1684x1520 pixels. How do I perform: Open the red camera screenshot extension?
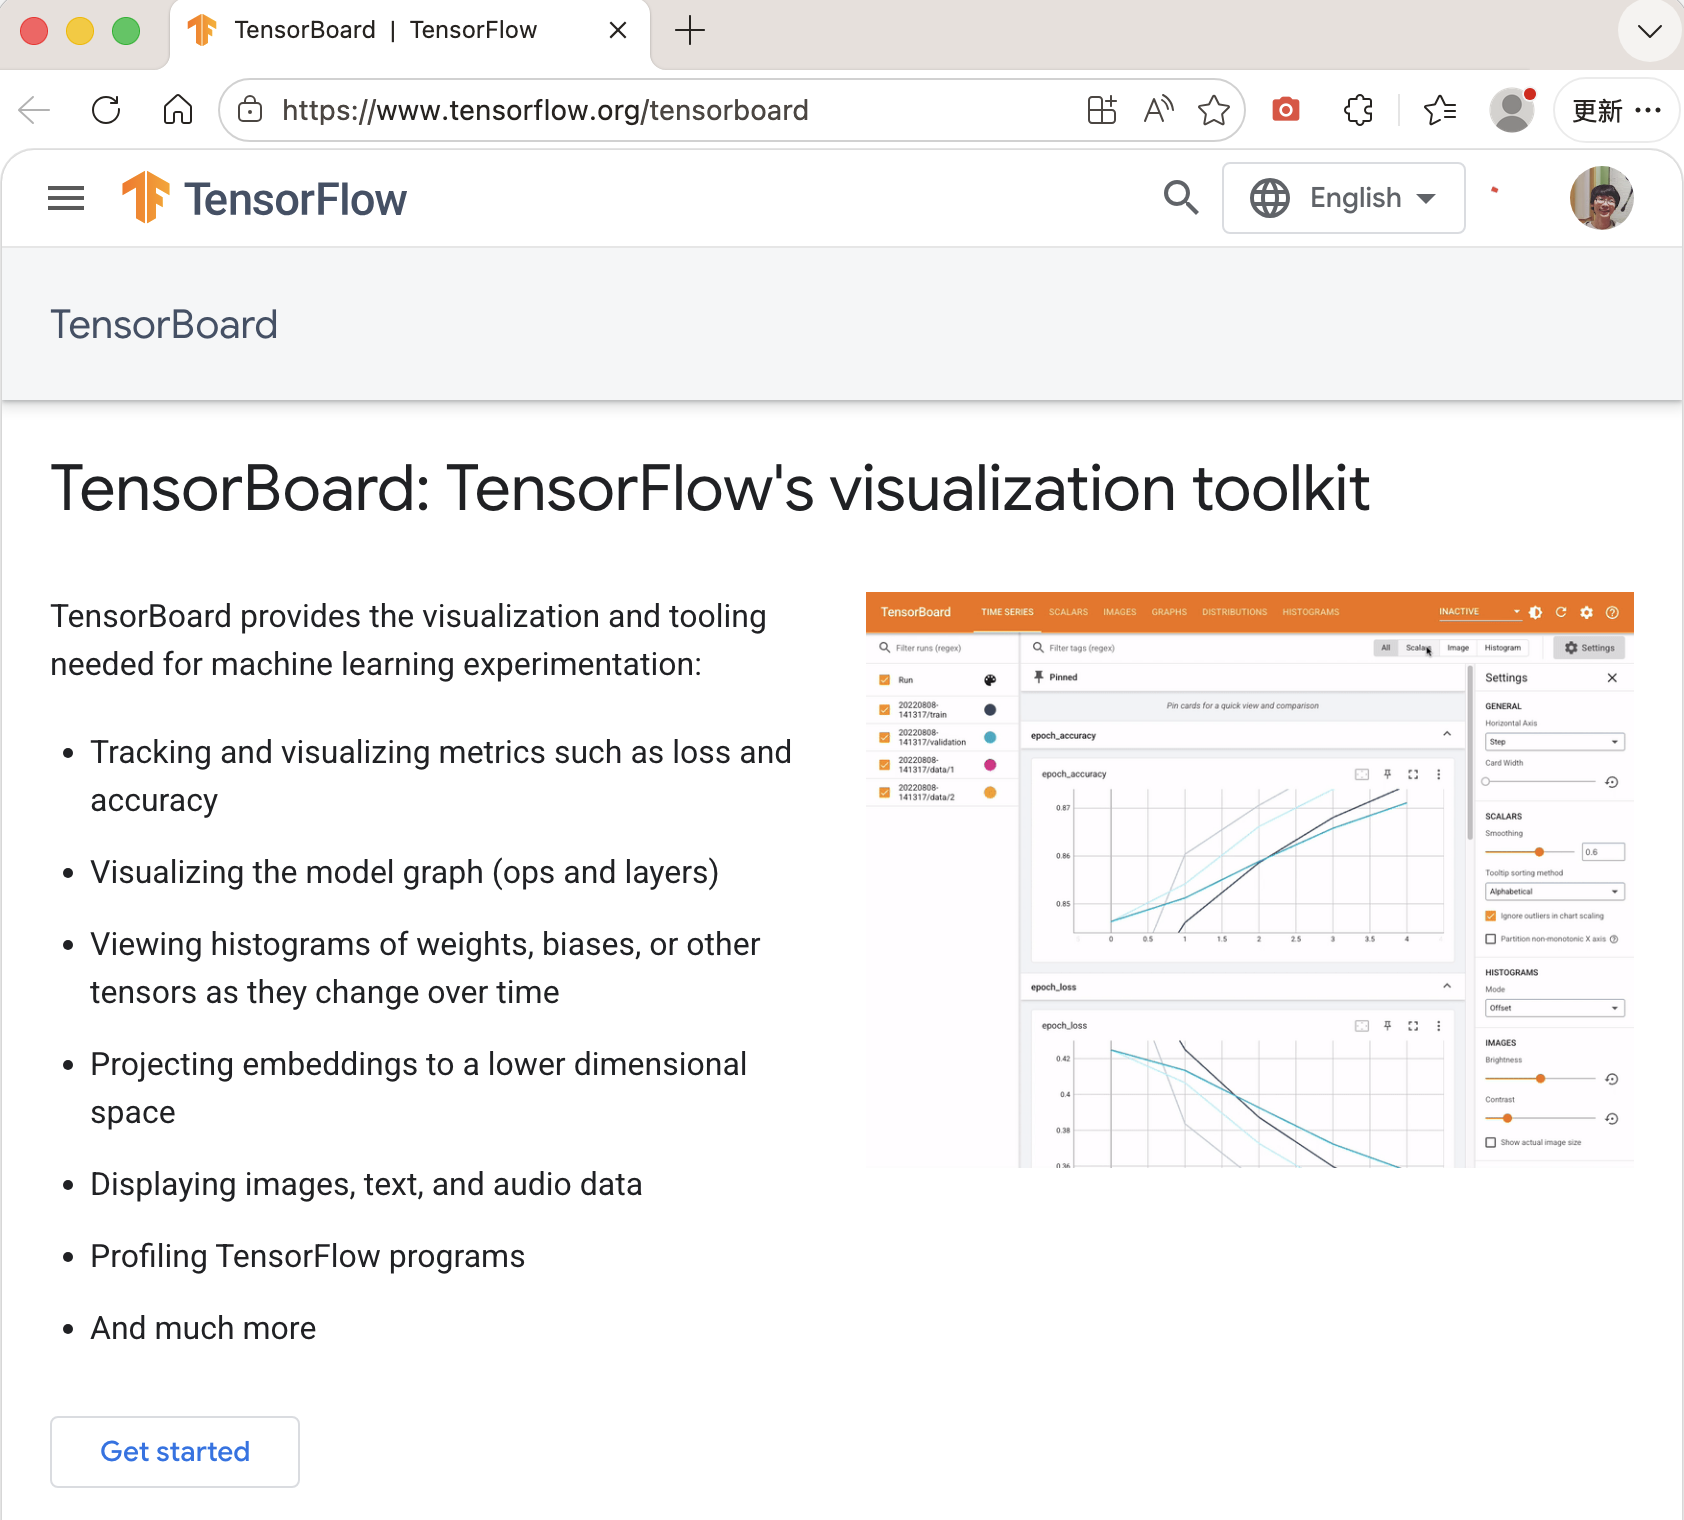point(1286,110)
